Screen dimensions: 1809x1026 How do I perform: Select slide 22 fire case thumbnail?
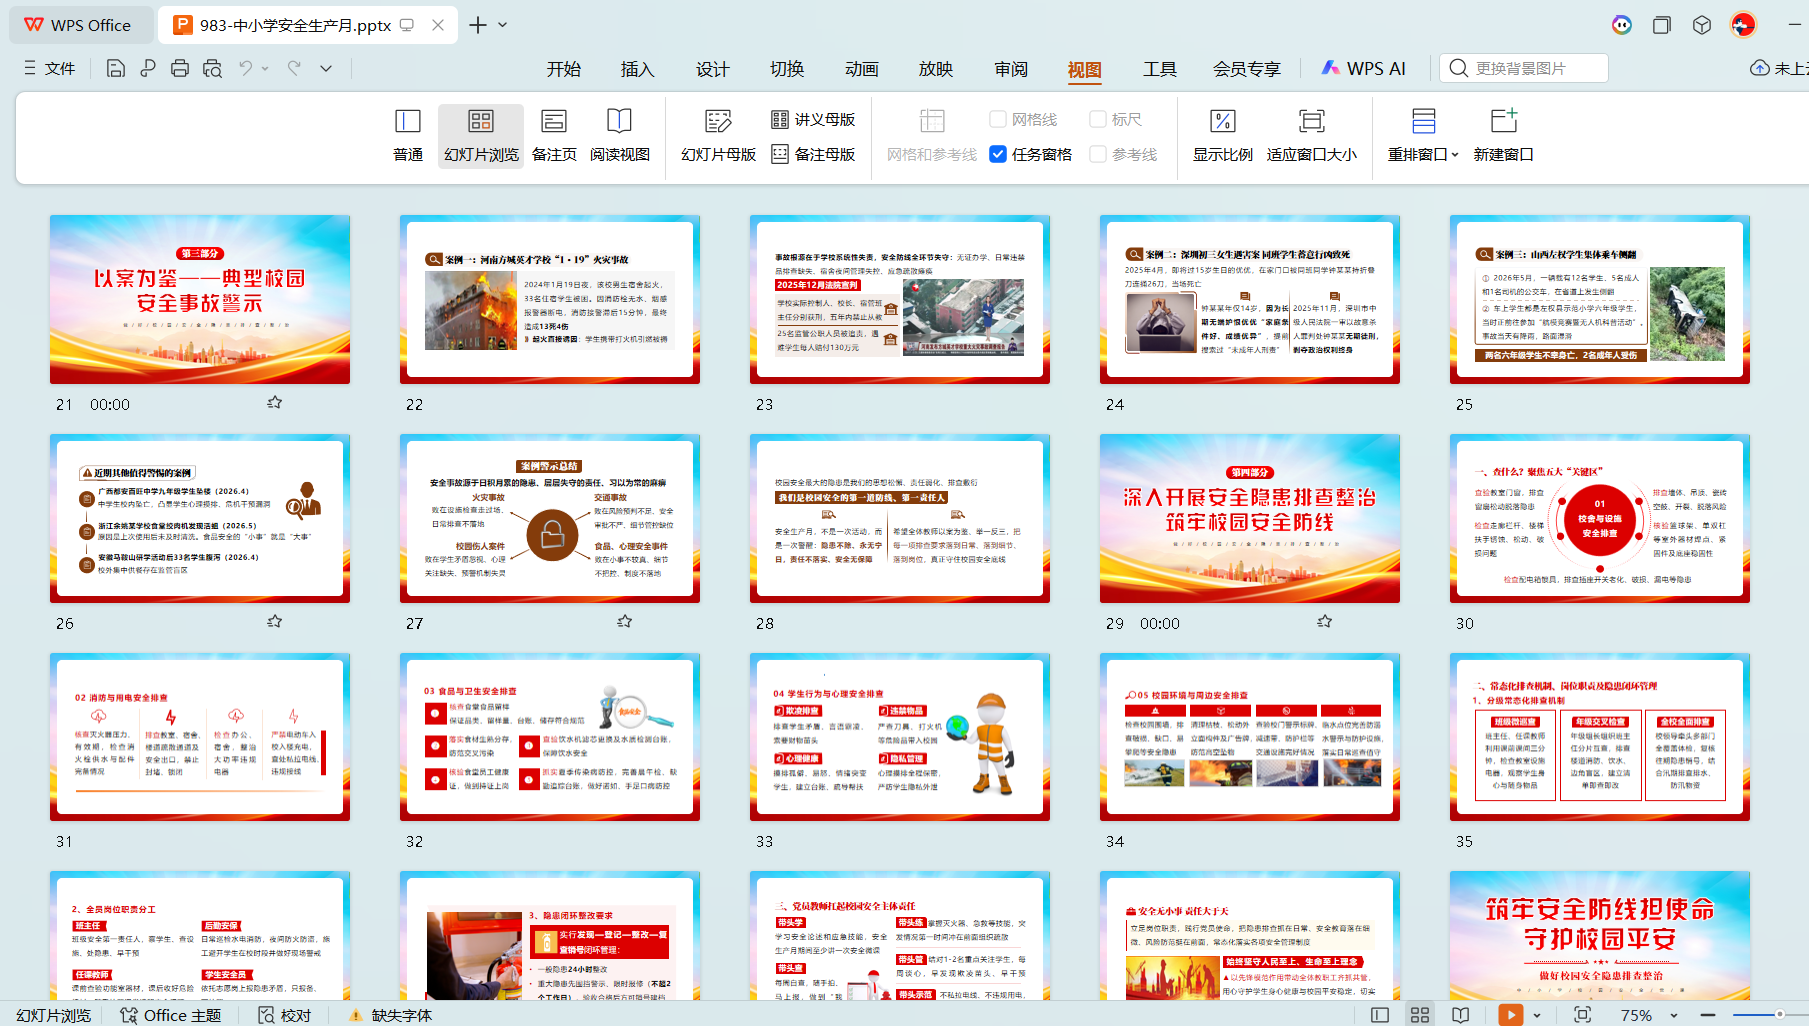[x=550, y=299]
